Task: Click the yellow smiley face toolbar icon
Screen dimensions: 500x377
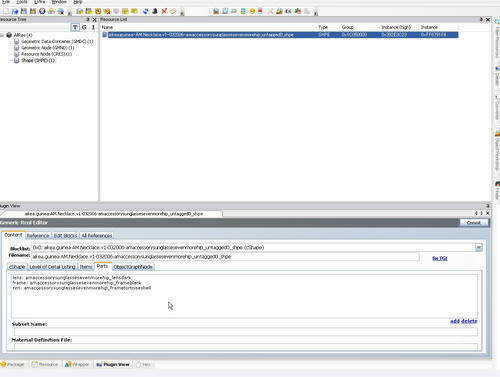Action: pos(252,11)
